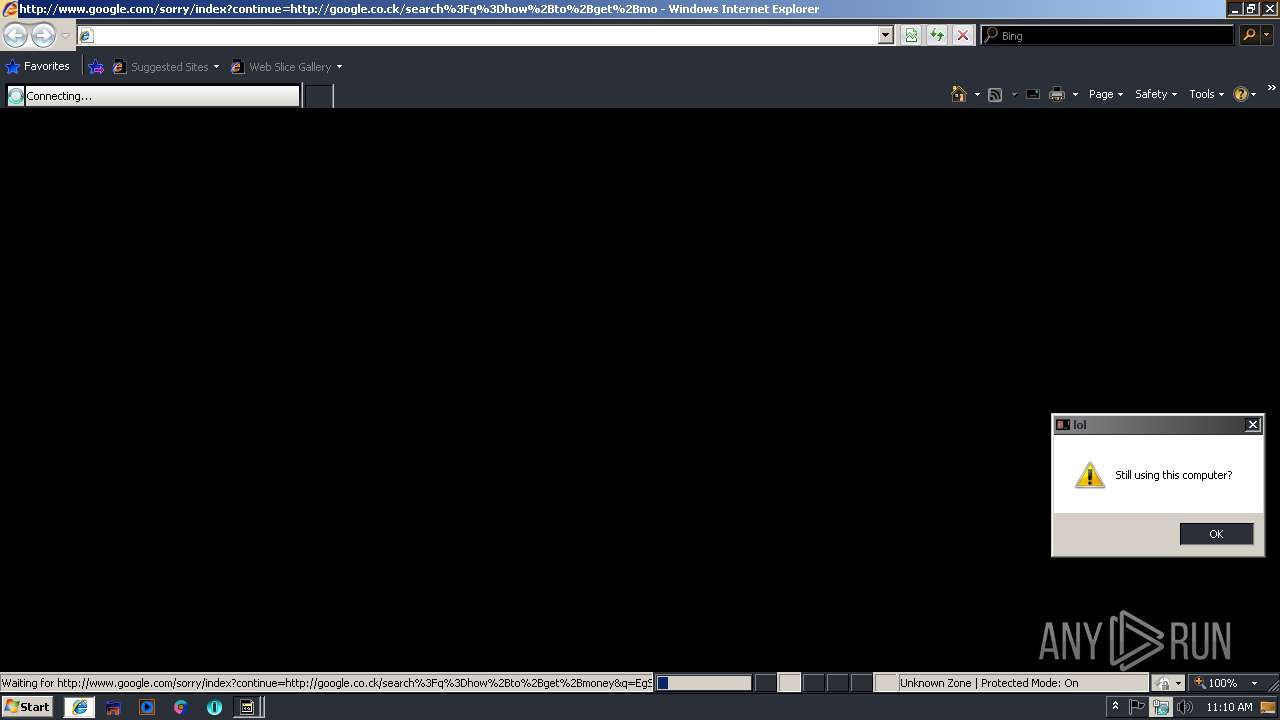Screen dimensions: 1280x720
Task: Open the recent pages dropdown beside Forward
Action: 65,36
